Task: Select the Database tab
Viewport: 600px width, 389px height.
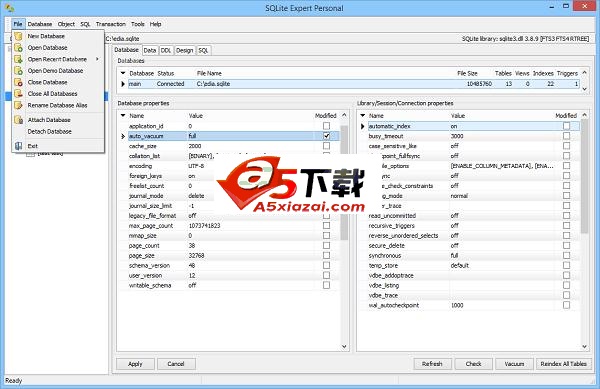Action: coord(127,50)
